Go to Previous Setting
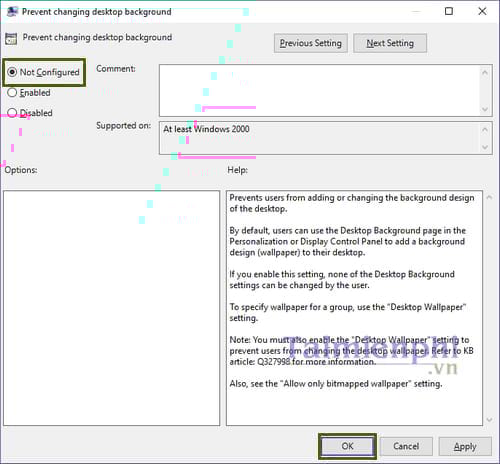 [x=311, y=43]
